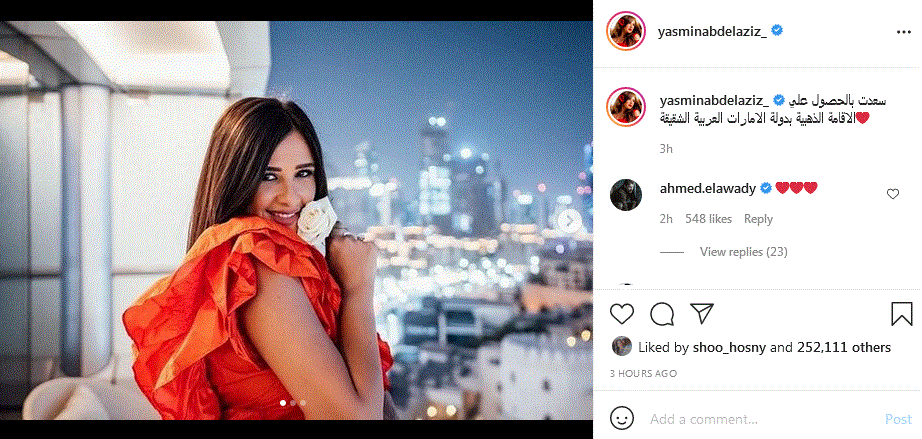
Task: Open the comment bubble icon
Action: point(662,314)
